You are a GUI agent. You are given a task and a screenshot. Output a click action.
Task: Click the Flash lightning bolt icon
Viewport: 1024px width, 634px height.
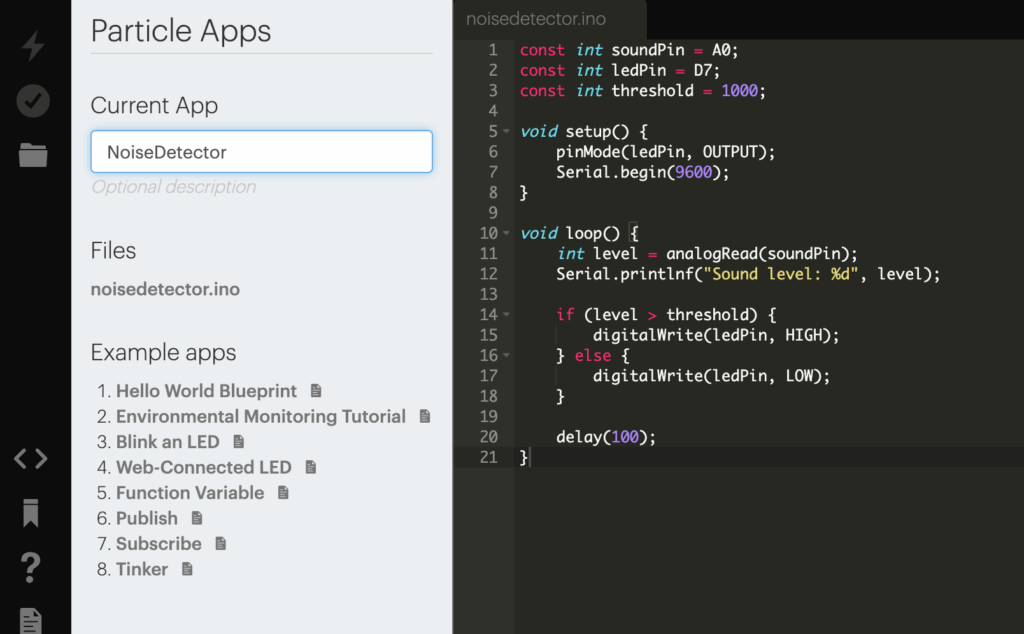[33, 46]
